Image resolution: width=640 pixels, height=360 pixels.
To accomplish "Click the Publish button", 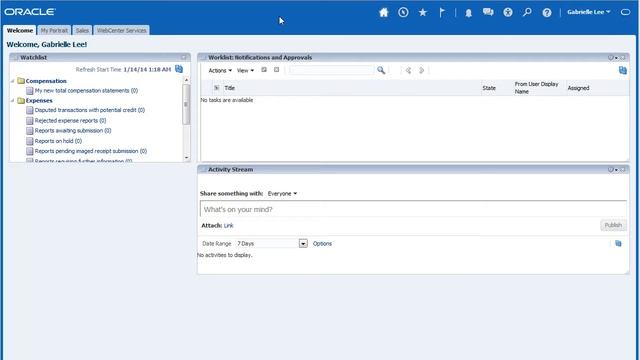I will [613, 225].
